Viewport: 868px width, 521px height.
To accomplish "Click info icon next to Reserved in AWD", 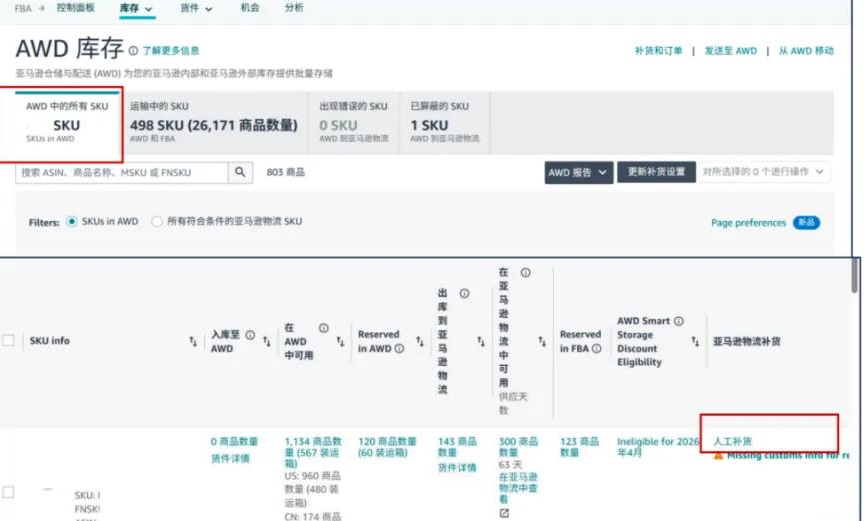I will pos(399,348).
